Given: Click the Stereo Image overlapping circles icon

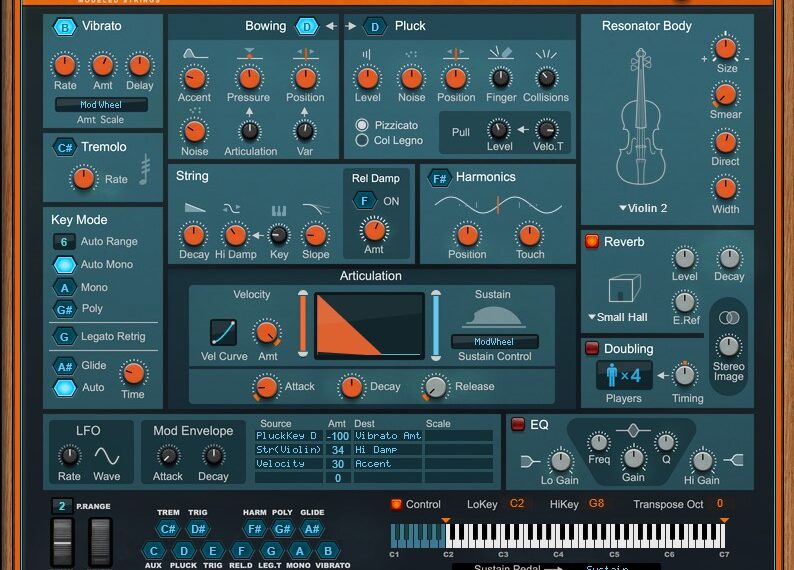Looking at the screenshot, I should click(x=729, y=317).
